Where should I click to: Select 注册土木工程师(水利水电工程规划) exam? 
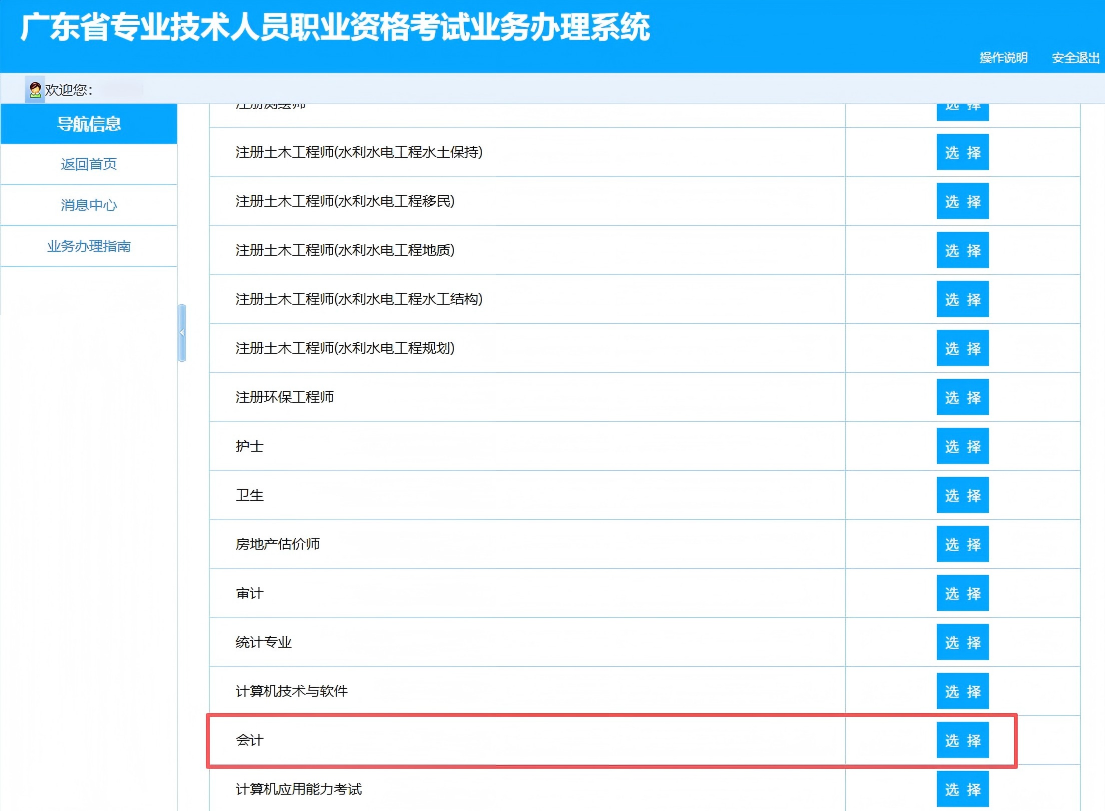pyautogui.click(x=962, y=348)
